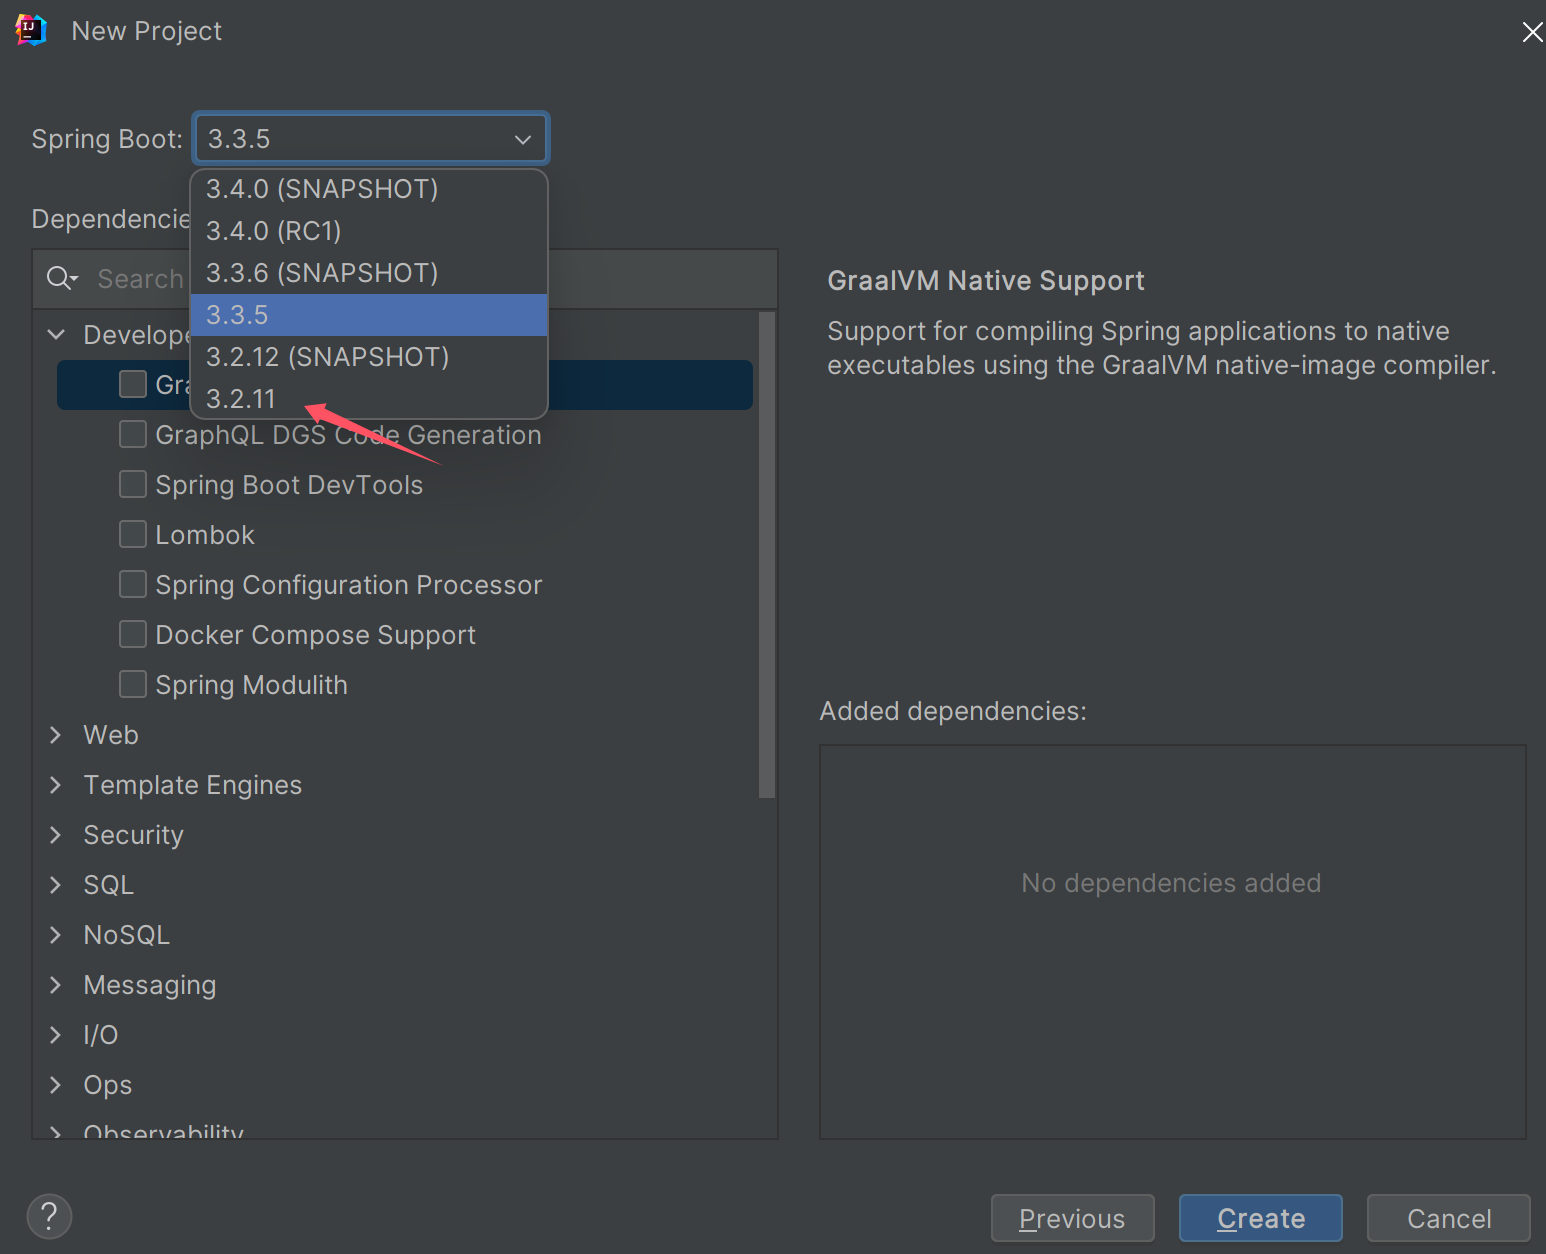Expand the Web category

tap(56, 735)
